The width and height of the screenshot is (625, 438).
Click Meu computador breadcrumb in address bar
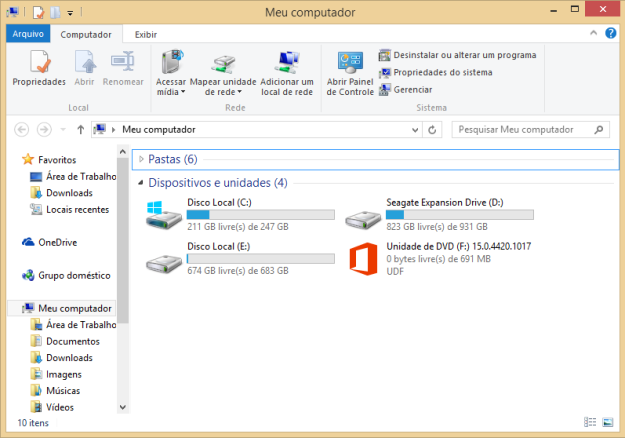(159, 130)
